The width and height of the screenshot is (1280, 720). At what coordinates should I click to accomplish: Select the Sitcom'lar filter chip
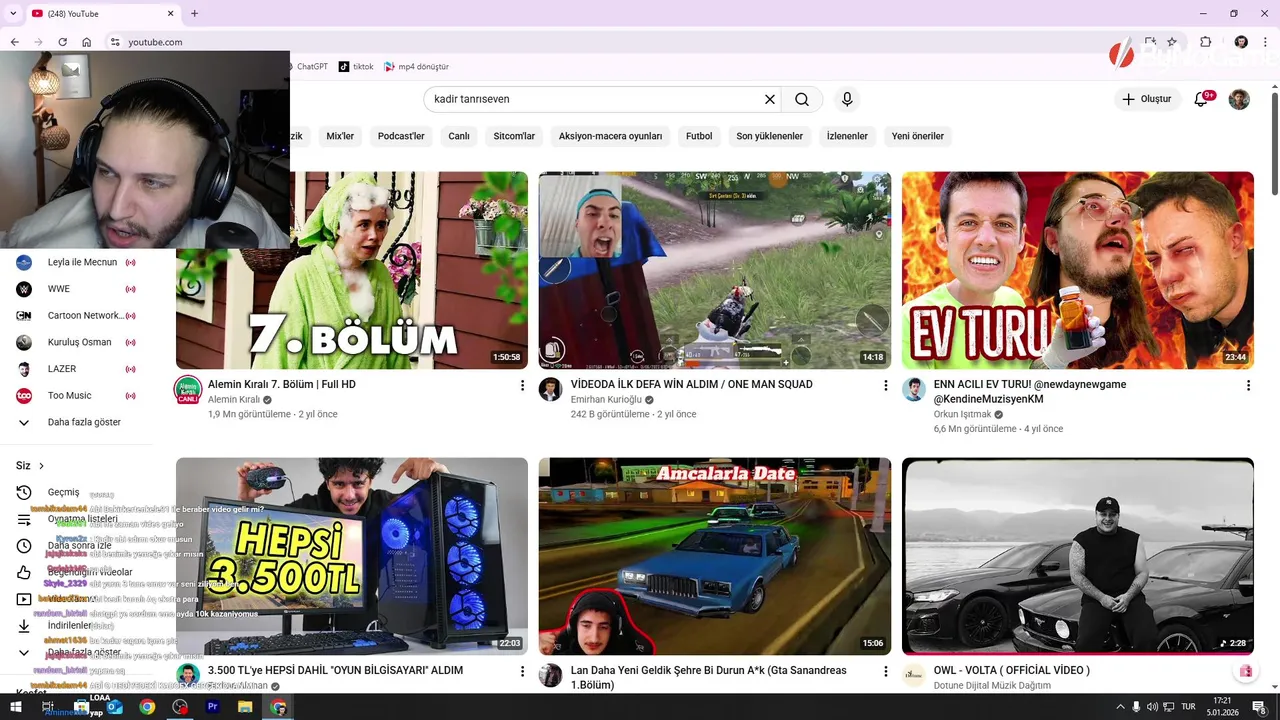[514, 136]
